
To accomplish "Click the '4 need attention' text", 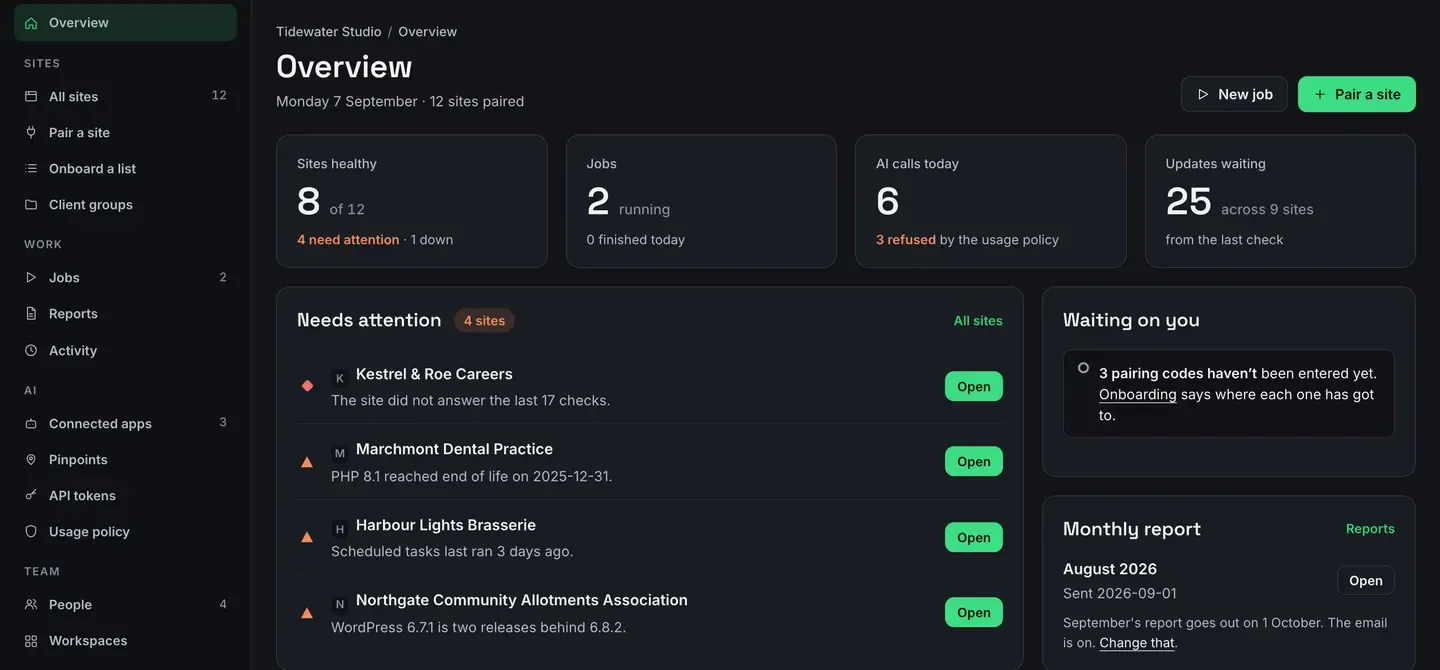I will 348,240.
